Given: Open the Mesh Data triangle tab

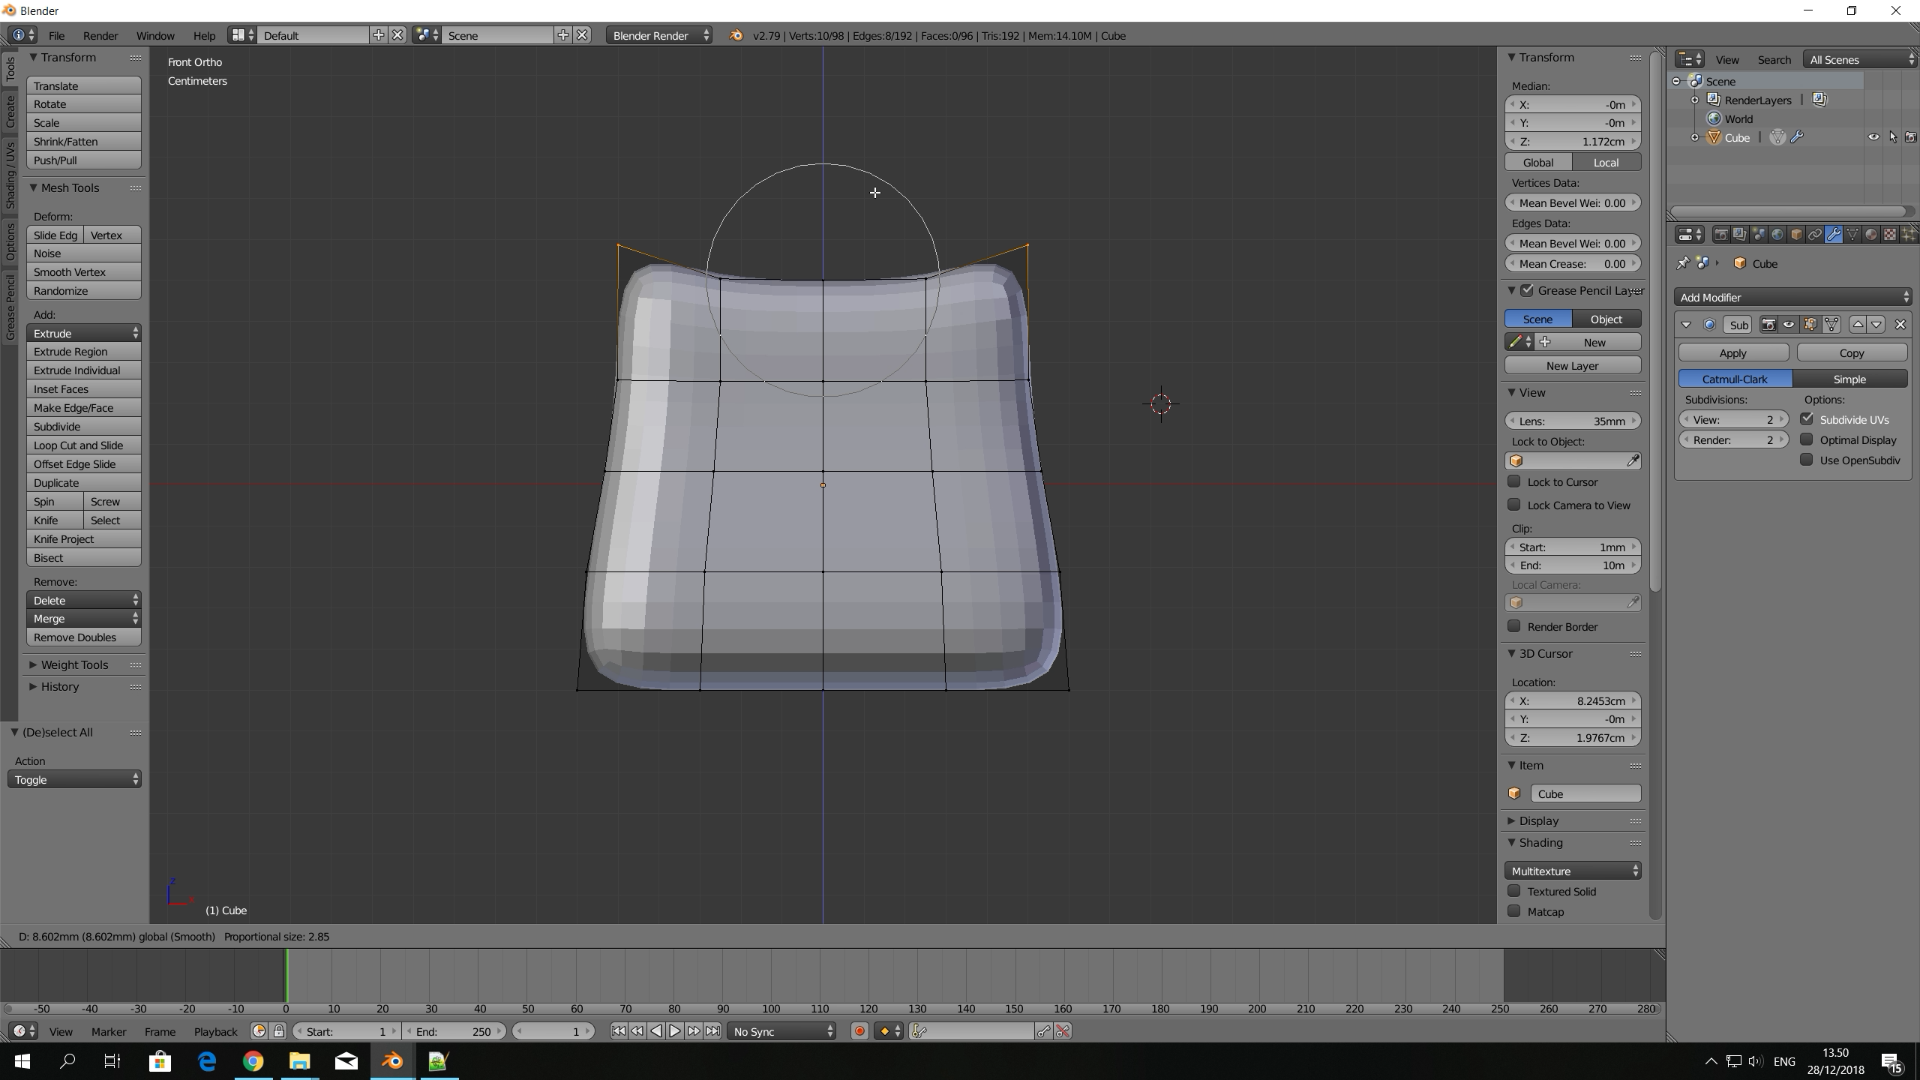Looking at the screenshot, I should click(1852, 234).
